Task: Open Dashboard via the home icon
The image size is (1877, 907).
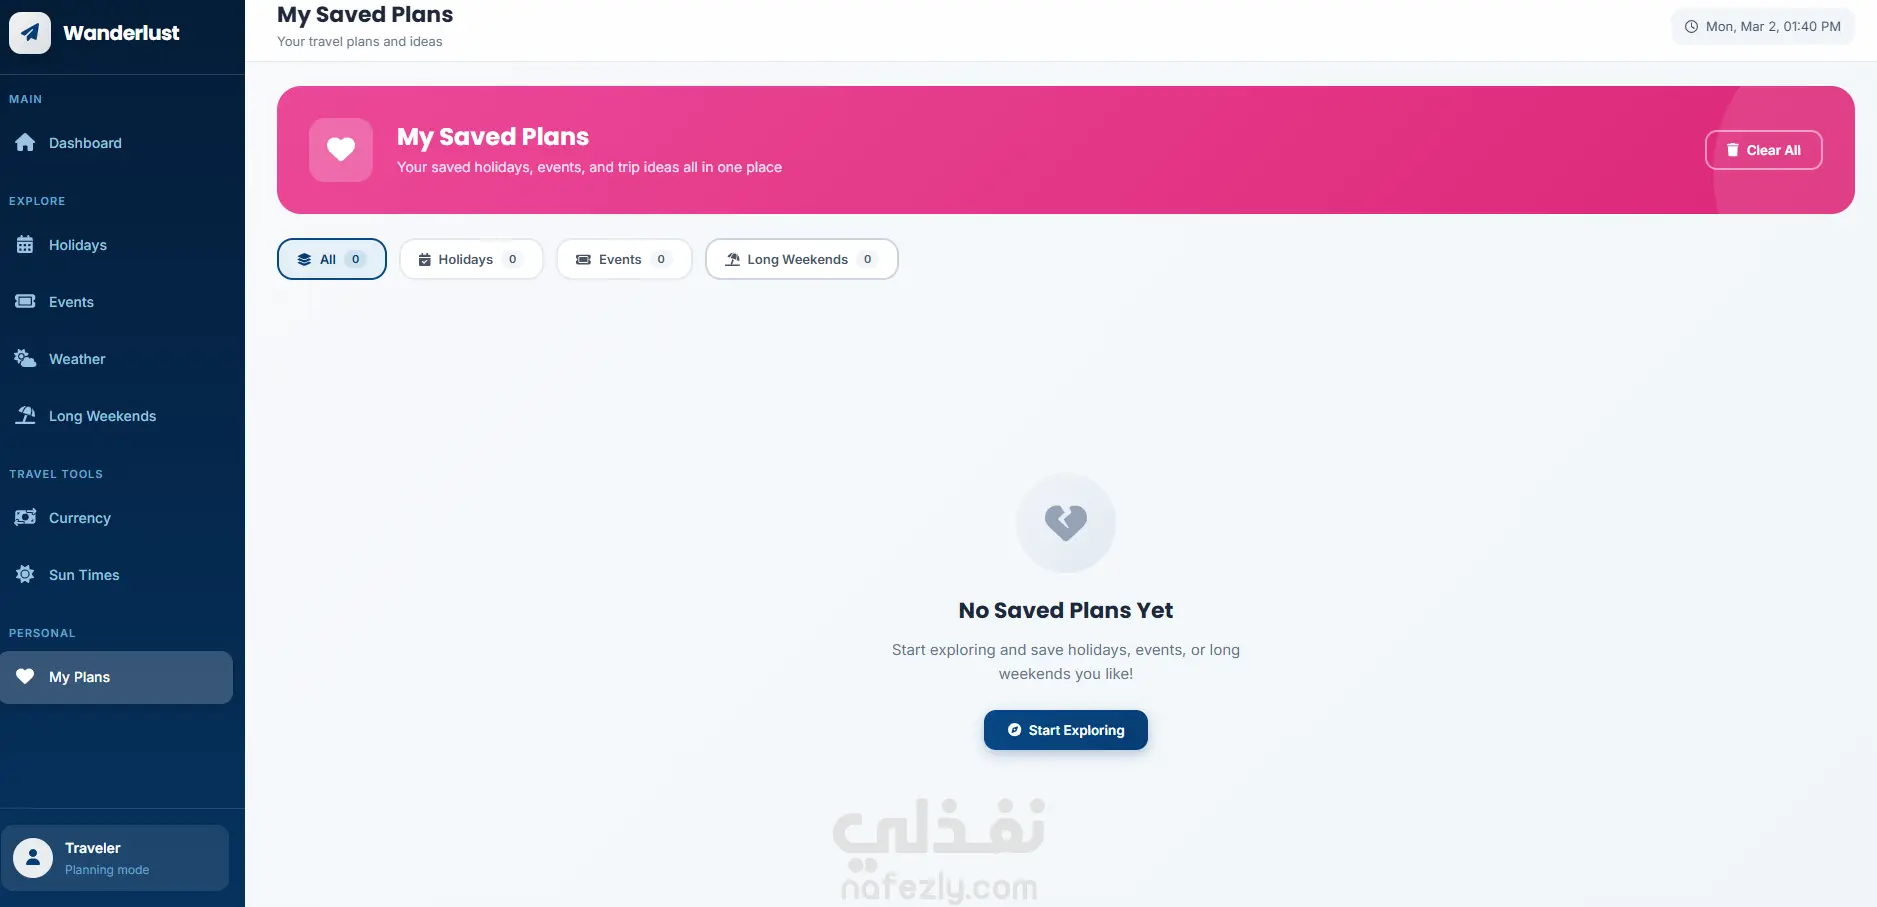Action: 25,143
